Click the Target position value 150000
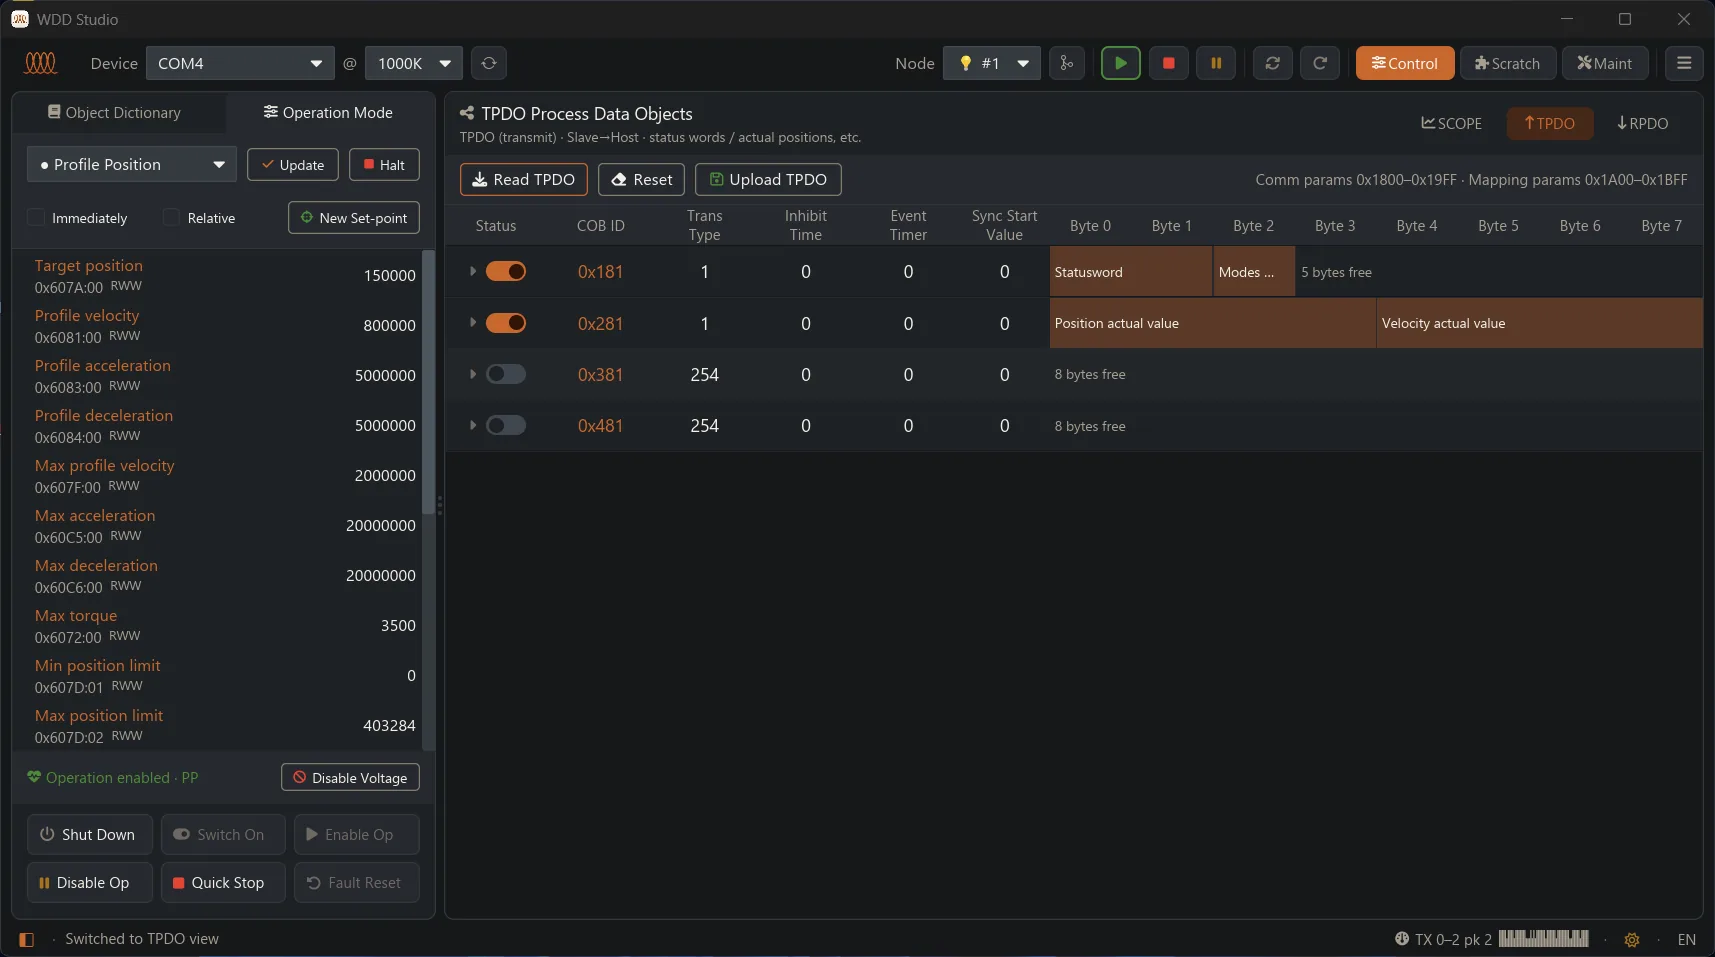The width and height of the screenshot is (1715, 957). click(390, 275)
